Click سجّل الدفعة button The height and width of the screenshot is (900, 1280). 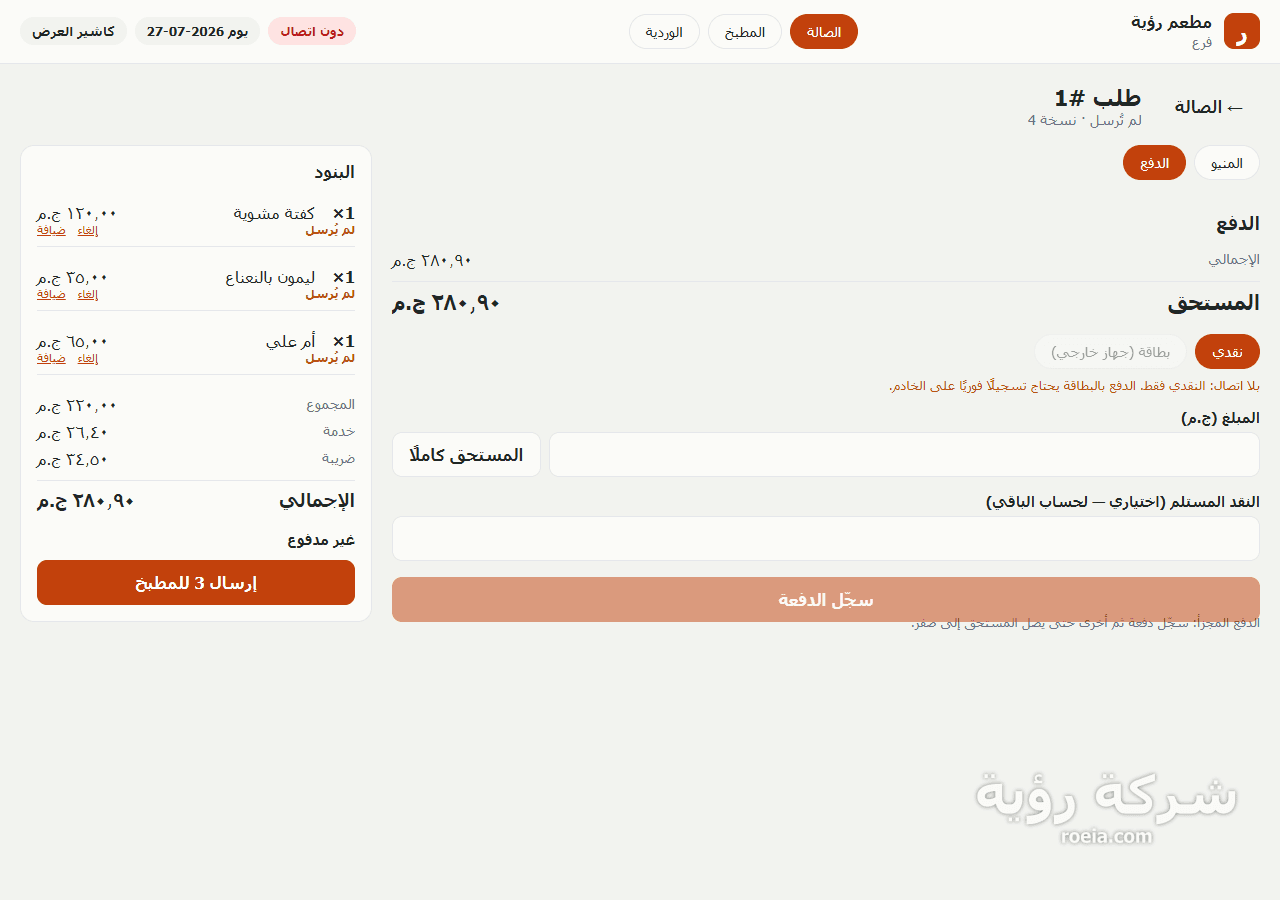pyautogui.click(x=826, y=600)
